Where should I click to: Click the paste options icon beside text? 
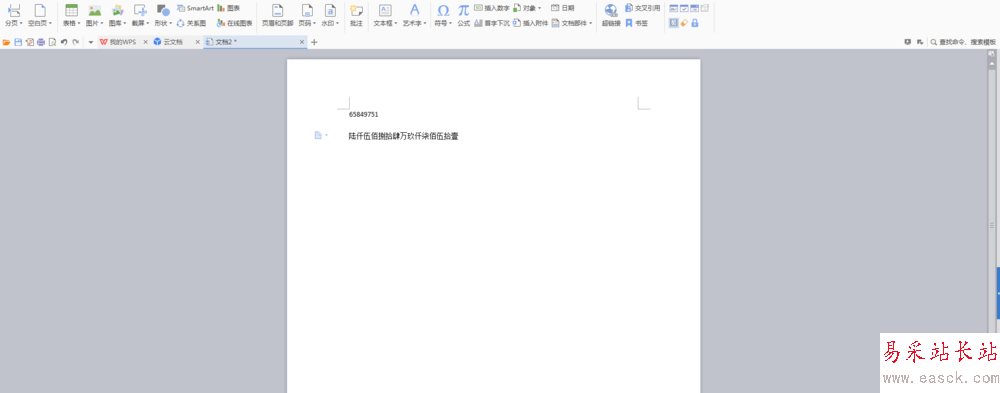coord(320,135)
